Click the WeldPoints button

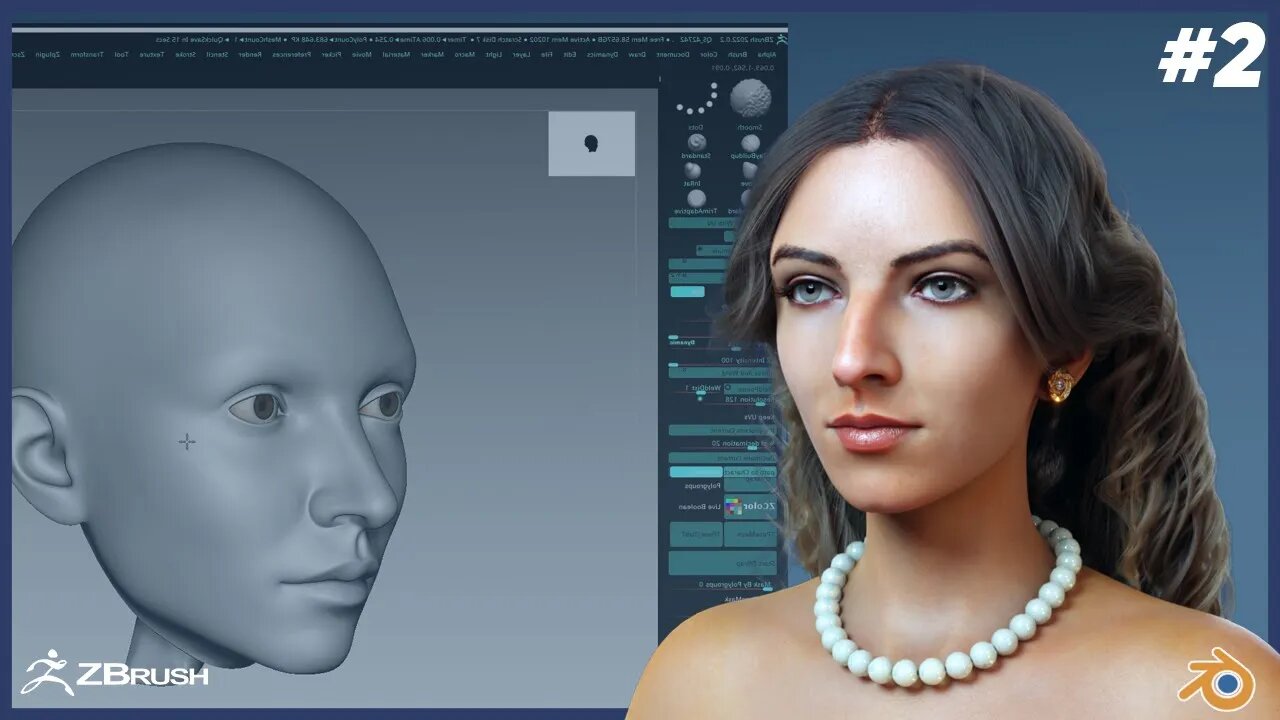point(750,388)
